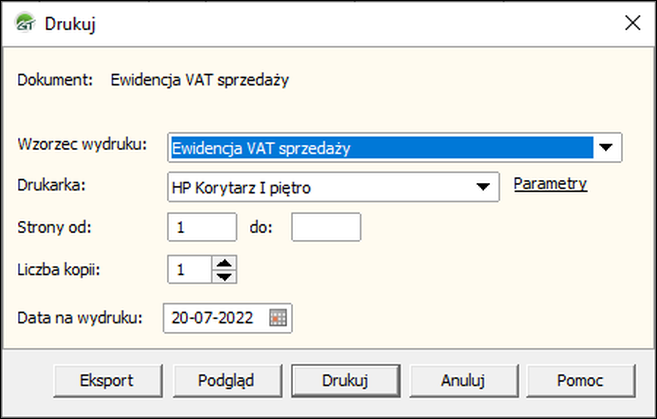Viewport: 657px width, 419px height.
Task: Open print preview with Podgląd button
Action: point(228,380)
